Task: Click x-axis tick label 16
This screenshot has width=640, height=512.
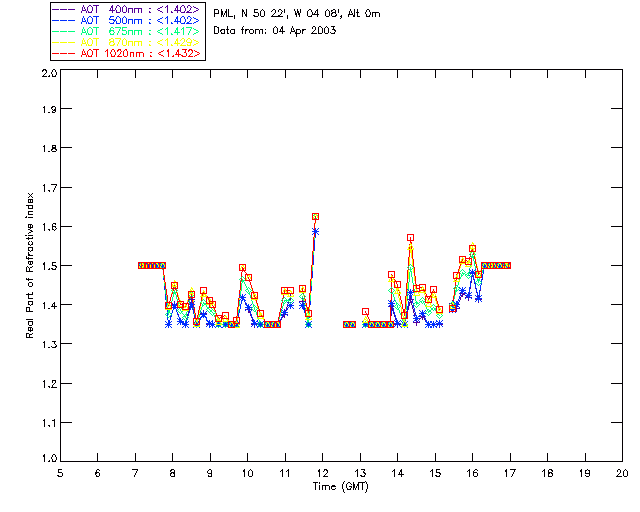Action: click(x=472, y=473)
